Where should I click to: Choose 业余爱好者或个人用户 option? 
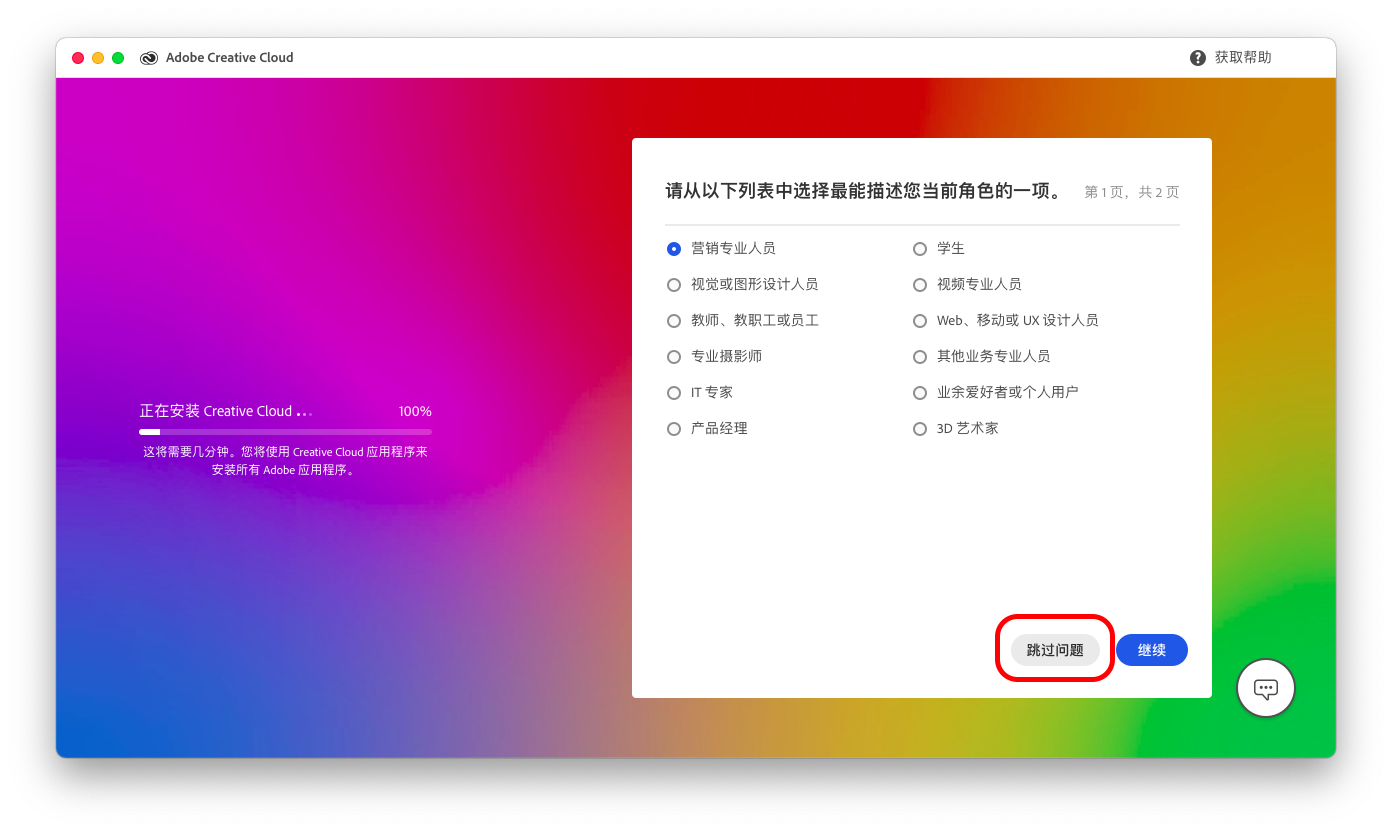click(920, 393)
